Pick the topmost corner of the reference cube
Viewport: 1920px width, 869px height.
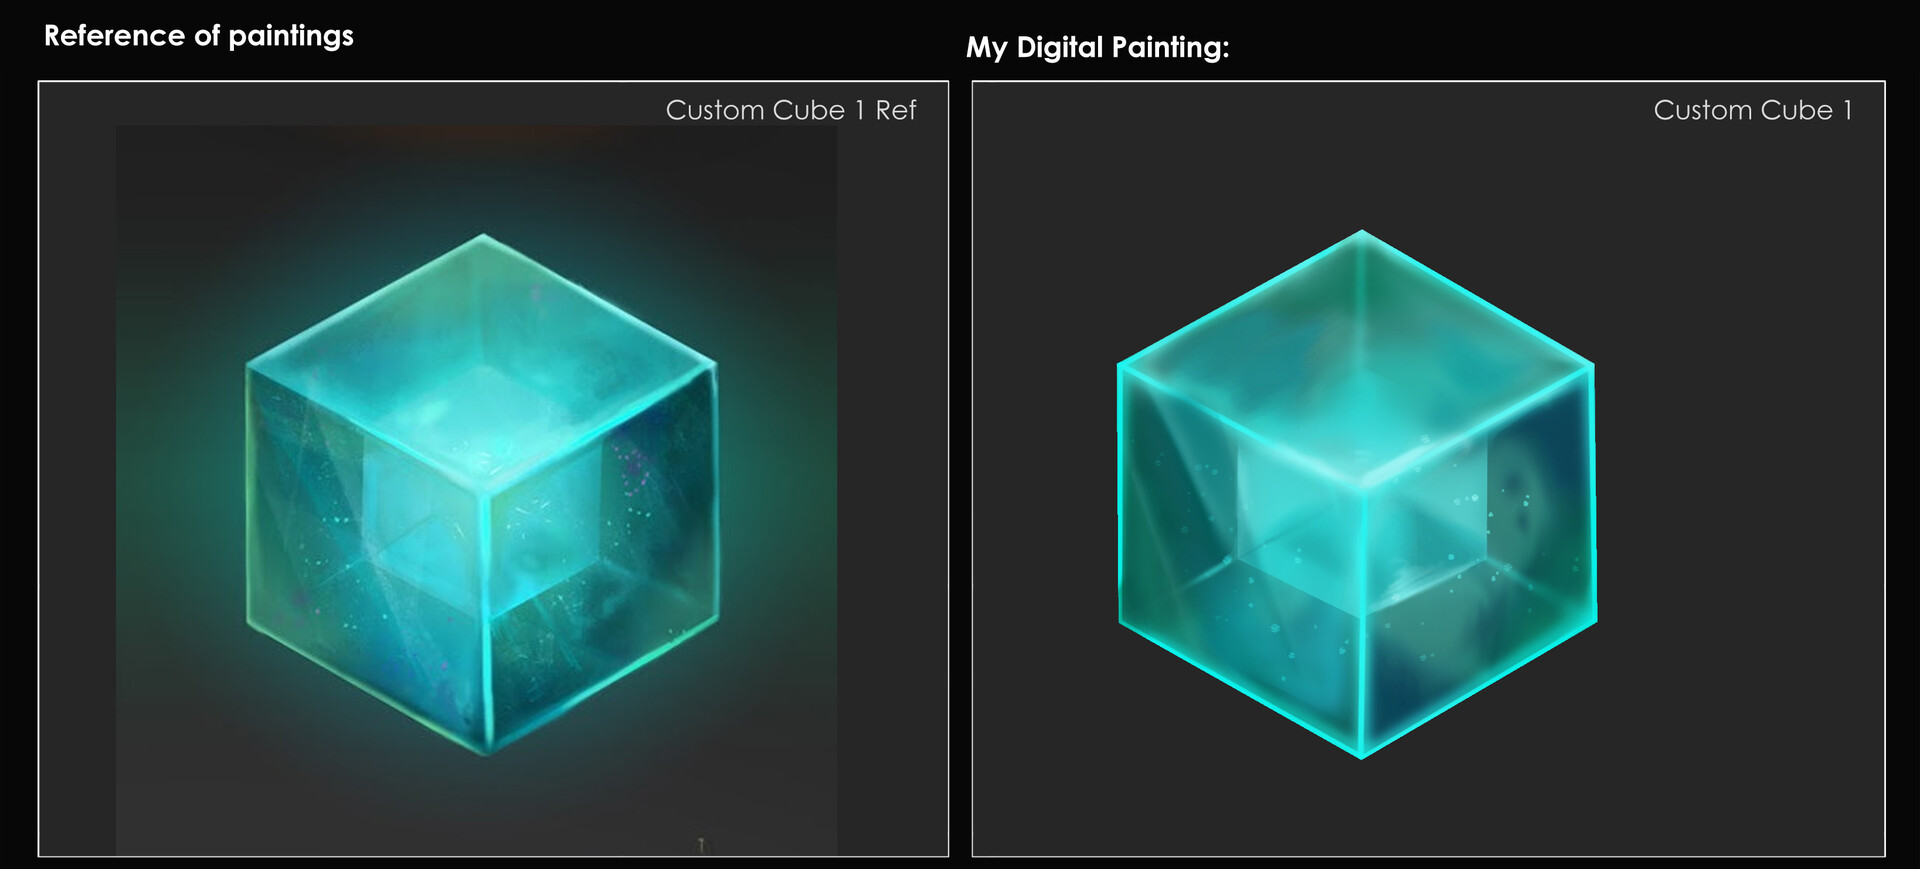[483, 236]
